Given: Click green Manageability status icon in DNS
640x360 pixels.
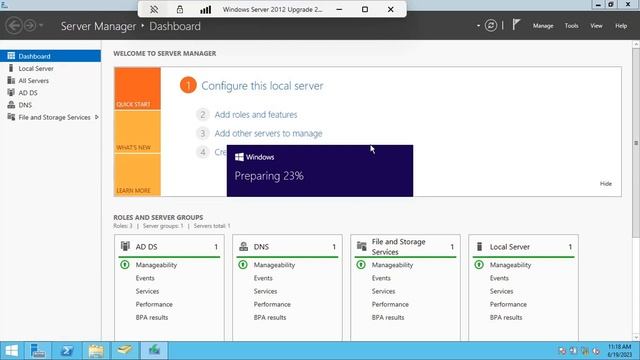Looking at the screenshot, I should [243, 264].
